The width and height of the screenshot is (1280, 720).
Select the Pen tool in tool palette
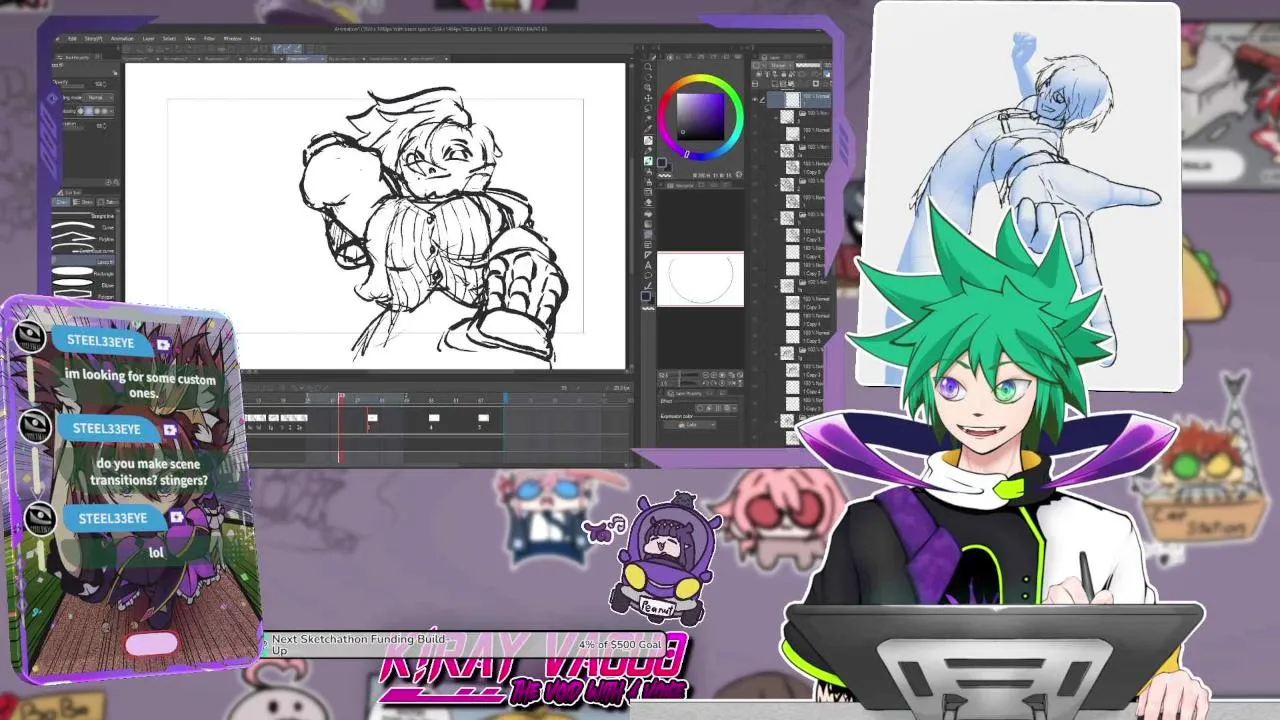pyautogui.click(x=648, y=140)
